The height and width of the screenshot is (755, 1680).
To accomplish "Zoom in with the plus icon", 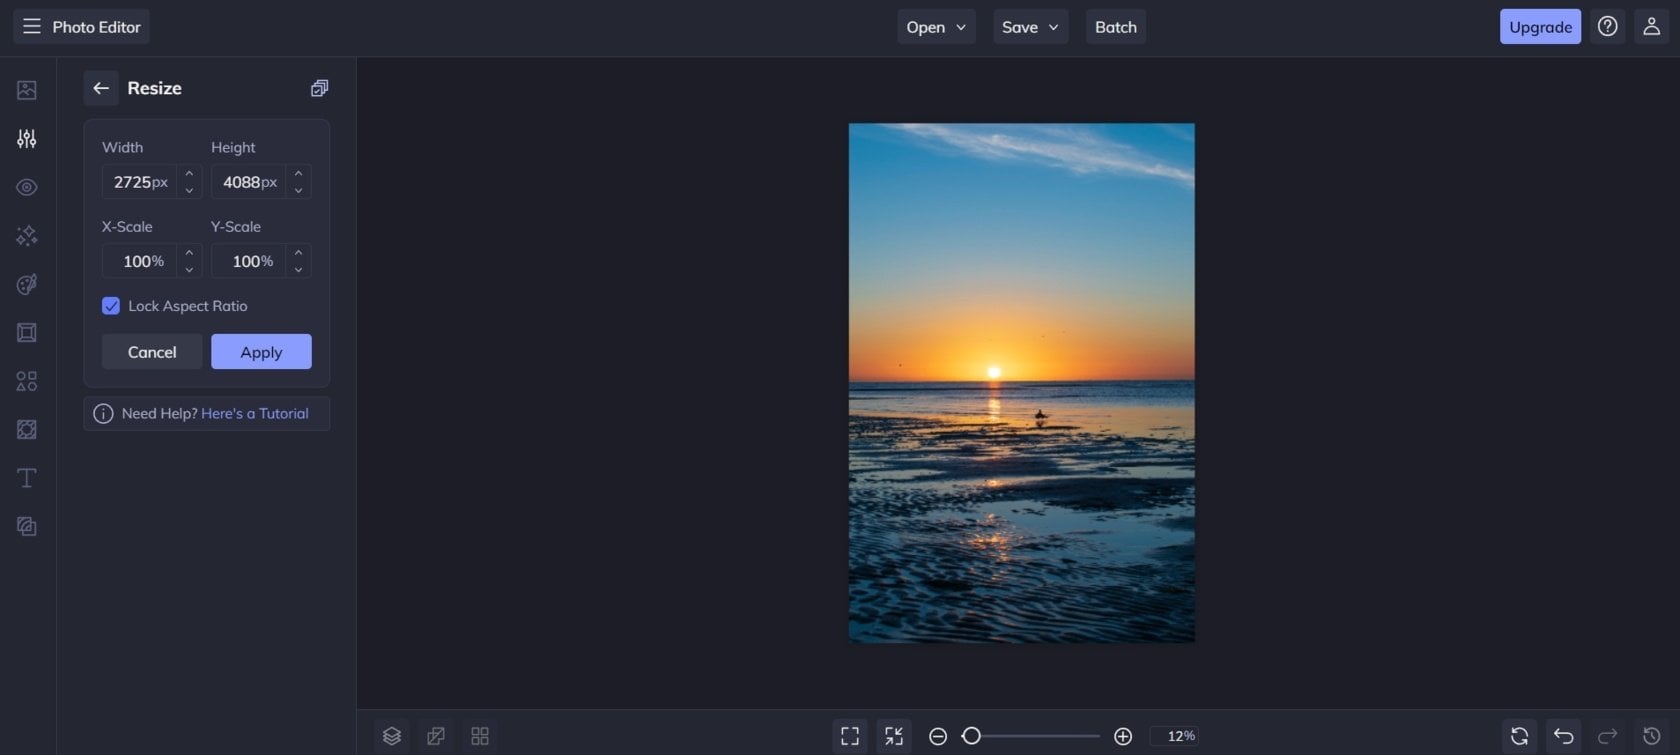I will click(1123, 736).
